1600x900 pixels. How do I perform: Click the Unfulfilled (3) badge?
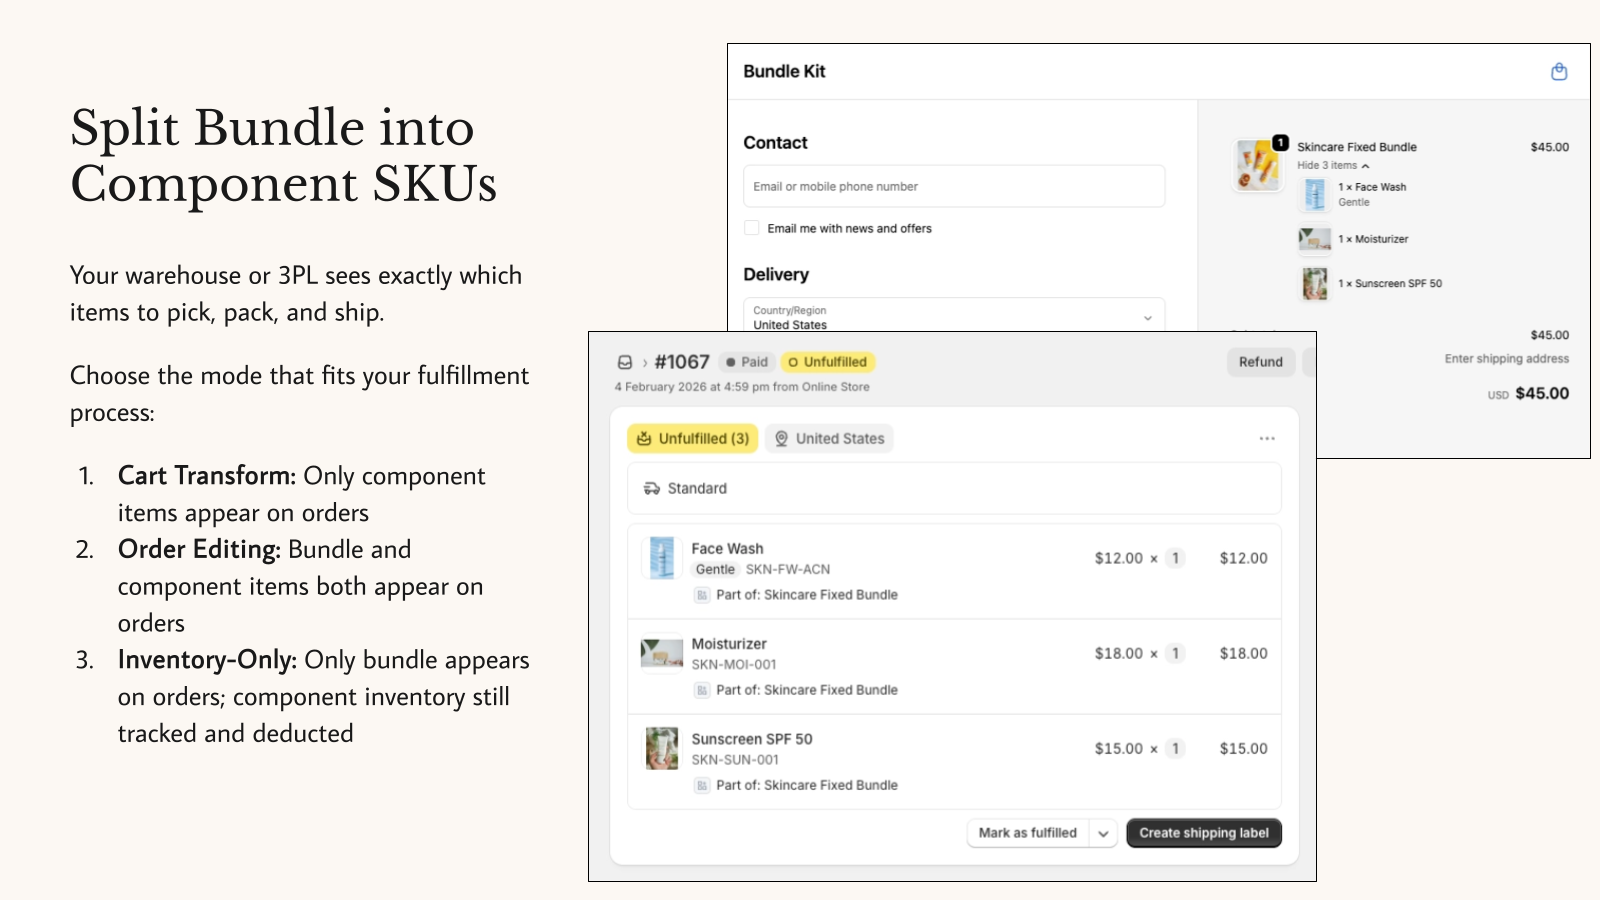tap(693, 438)
